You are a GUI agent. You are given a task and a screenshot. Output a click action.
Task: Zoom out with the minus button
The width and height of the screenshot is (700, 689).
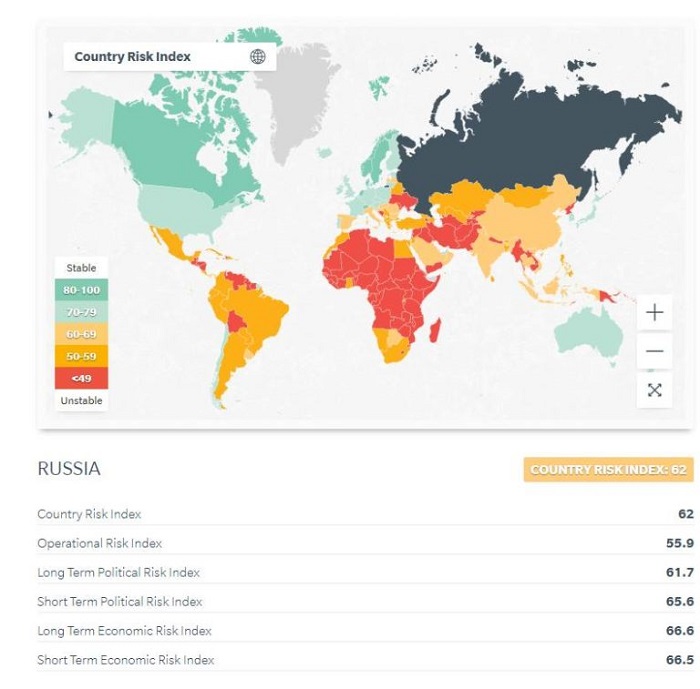click(654, 351)
